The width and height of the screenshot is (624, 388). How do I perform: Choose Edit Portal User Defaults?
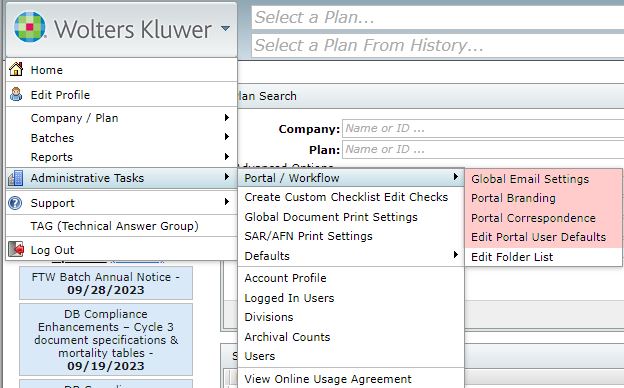[543, 237]
